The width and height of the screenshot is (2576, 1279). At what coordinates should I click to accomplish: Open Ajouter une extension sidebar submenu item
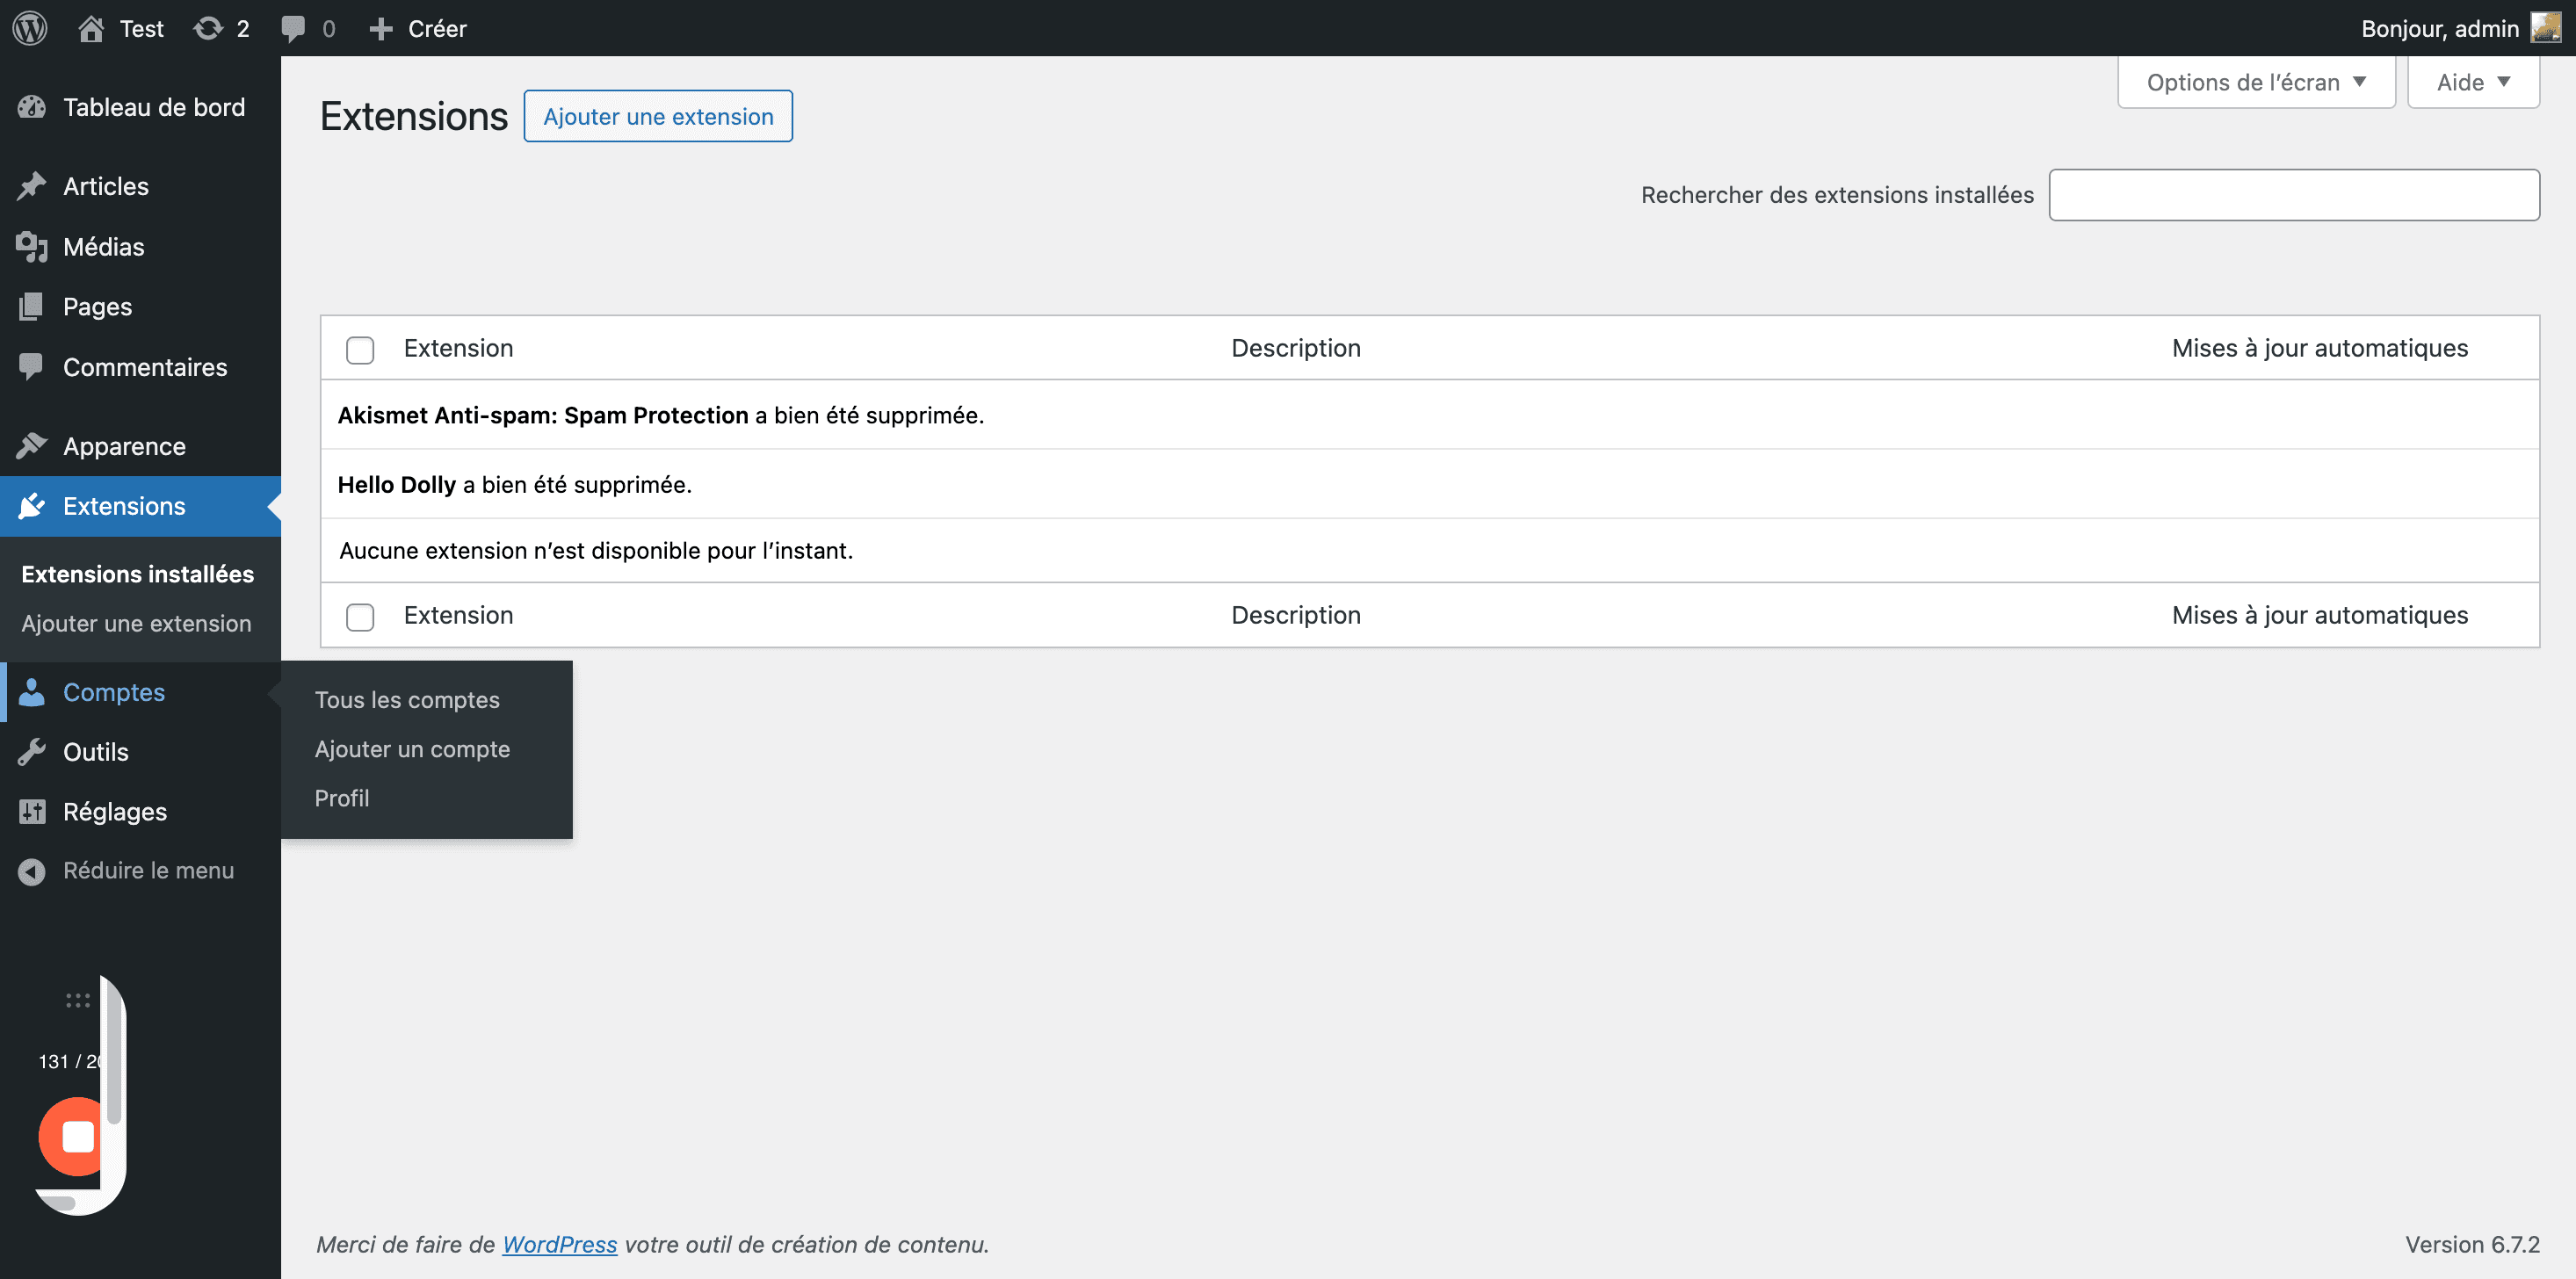pyautogui.click(x=137, y=623)
